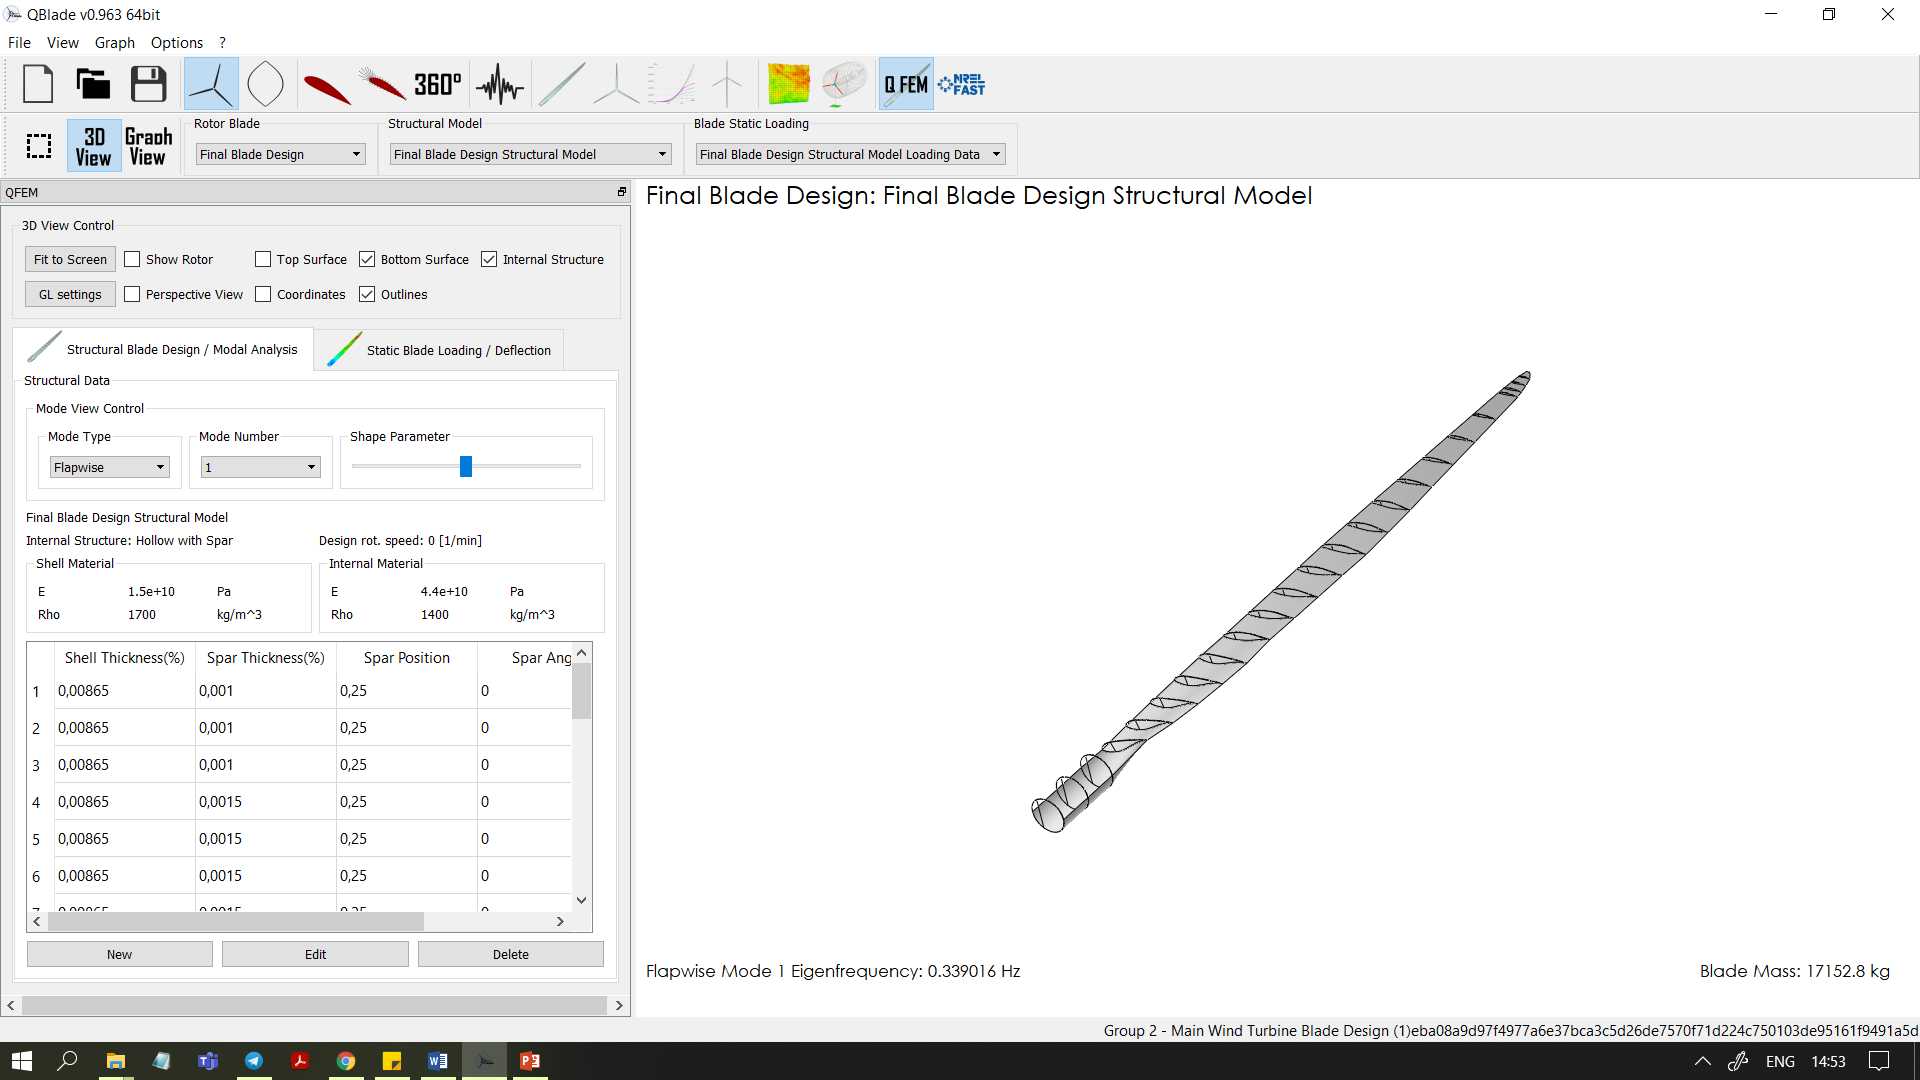Viewport: 1920px width, 1080px height.
Task: Enable the Coordinates checkbox
Action: [263, 294]
